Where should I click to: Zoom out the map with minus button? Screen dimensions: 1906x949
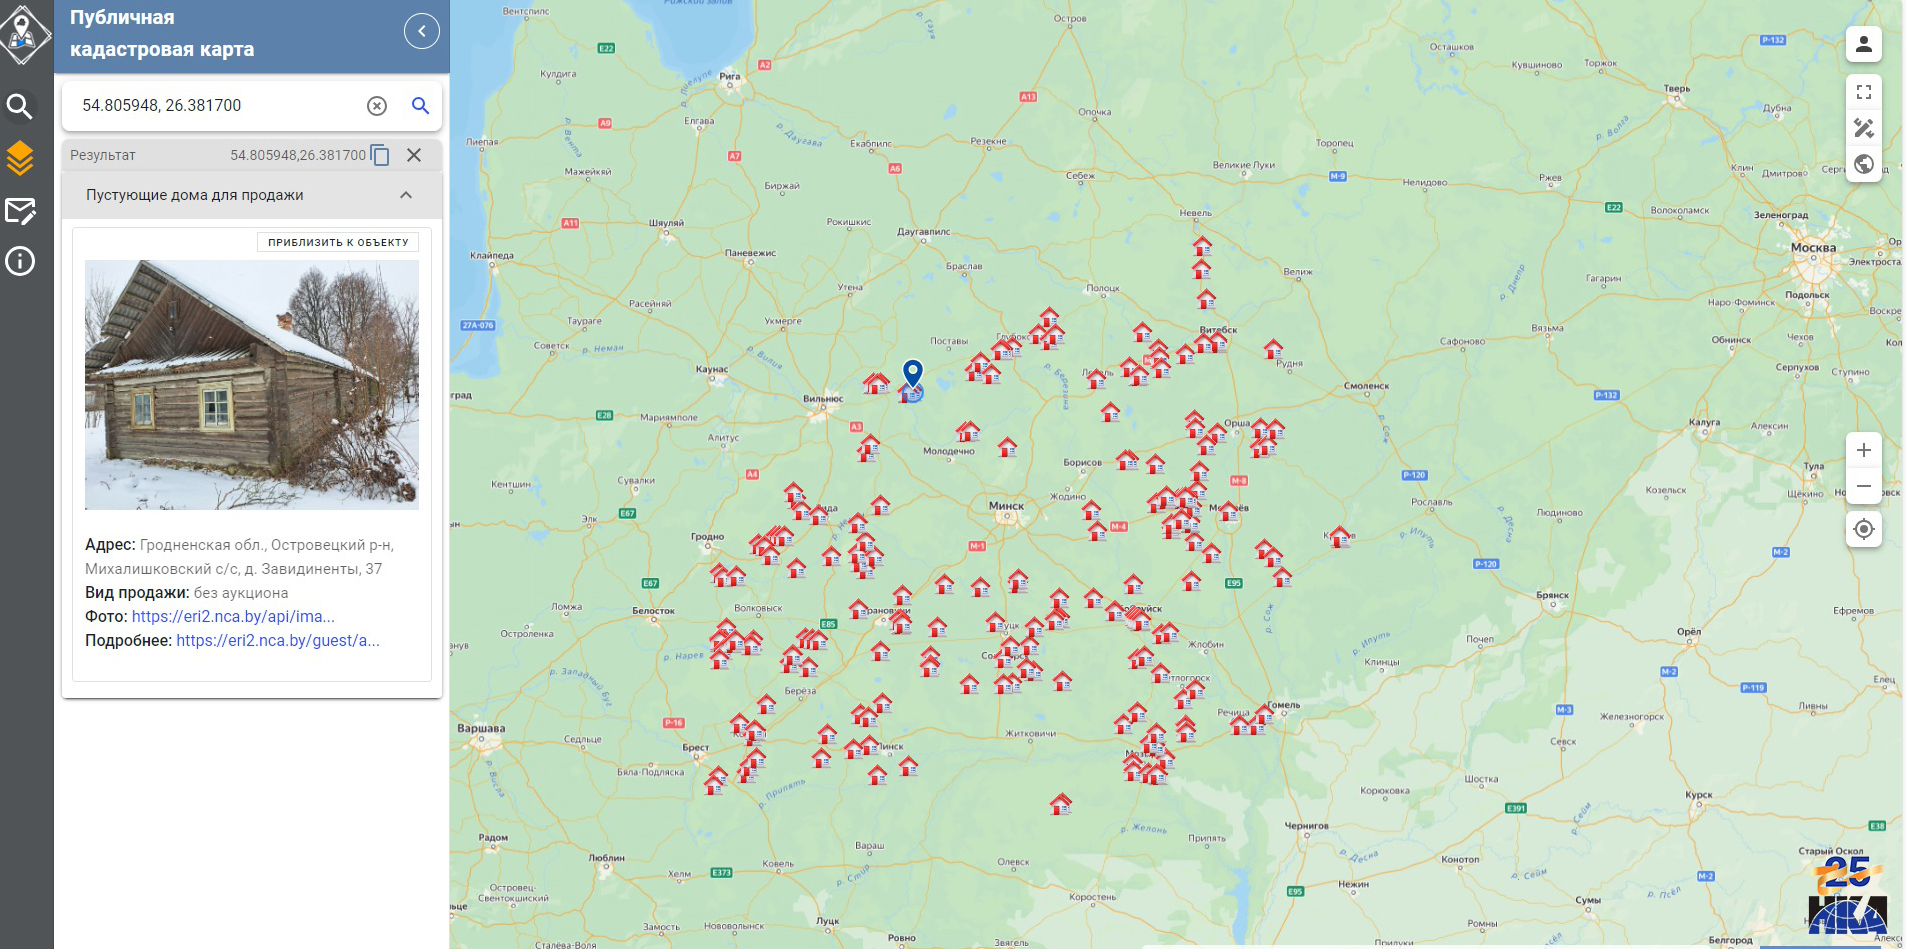[1863, 486]
